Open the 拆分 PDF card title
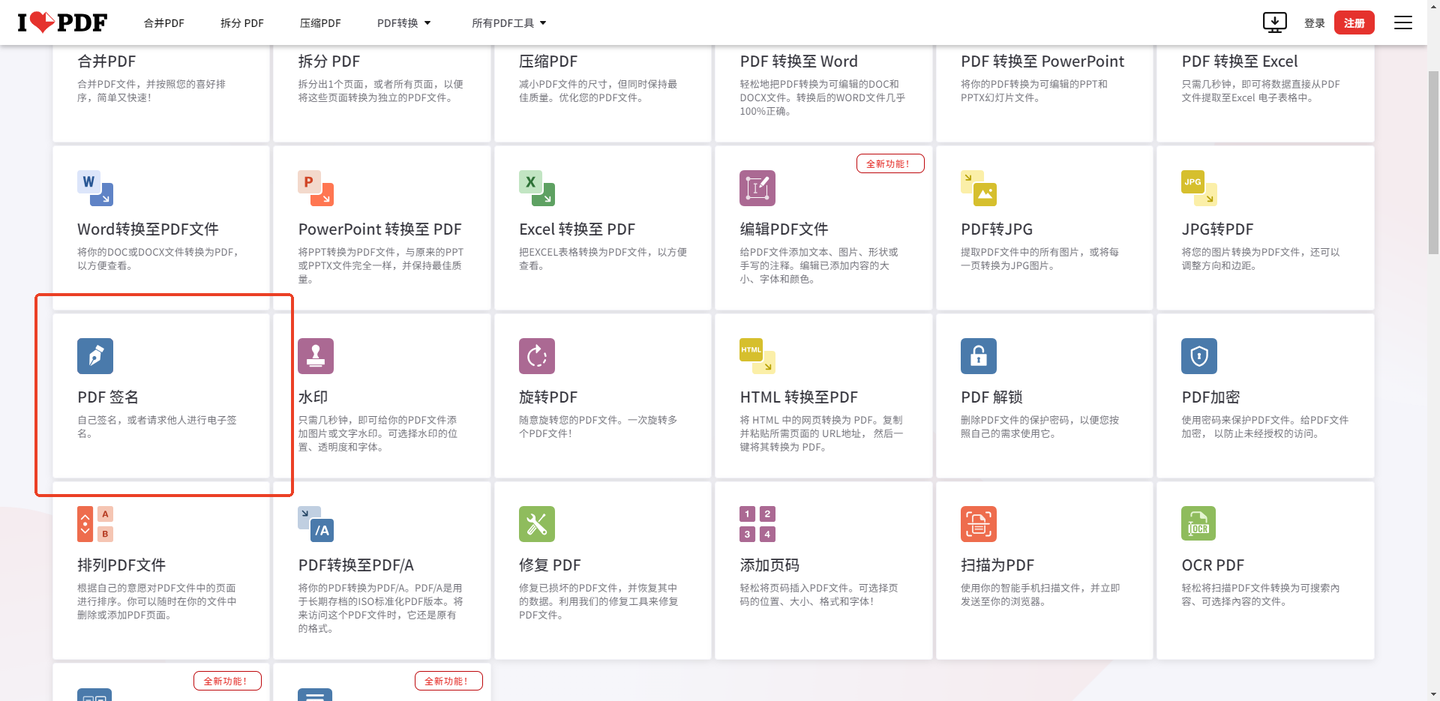This screenshot has height=701, width=1440. pyautogui.click(x=329, y=61)
